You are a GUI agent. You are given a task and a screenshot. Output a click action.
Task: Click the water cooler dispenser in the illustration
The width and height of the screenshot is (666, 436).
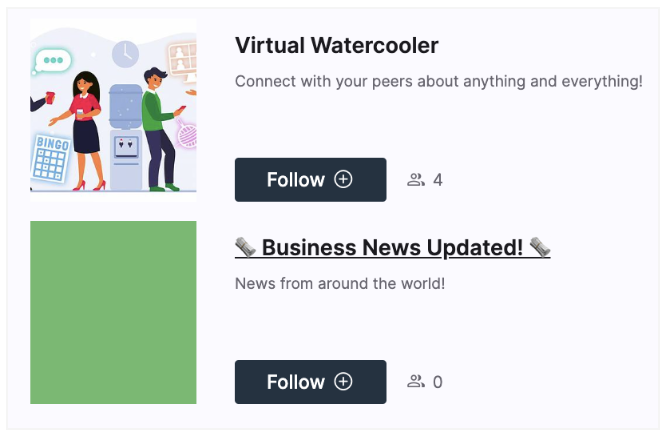[x=126, y=137]
